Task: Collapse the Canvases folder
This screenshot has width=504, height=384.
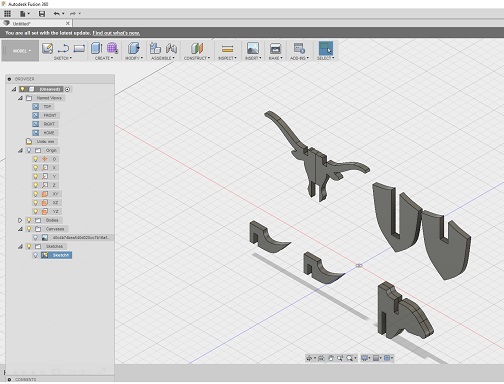Action: point(20,229)
